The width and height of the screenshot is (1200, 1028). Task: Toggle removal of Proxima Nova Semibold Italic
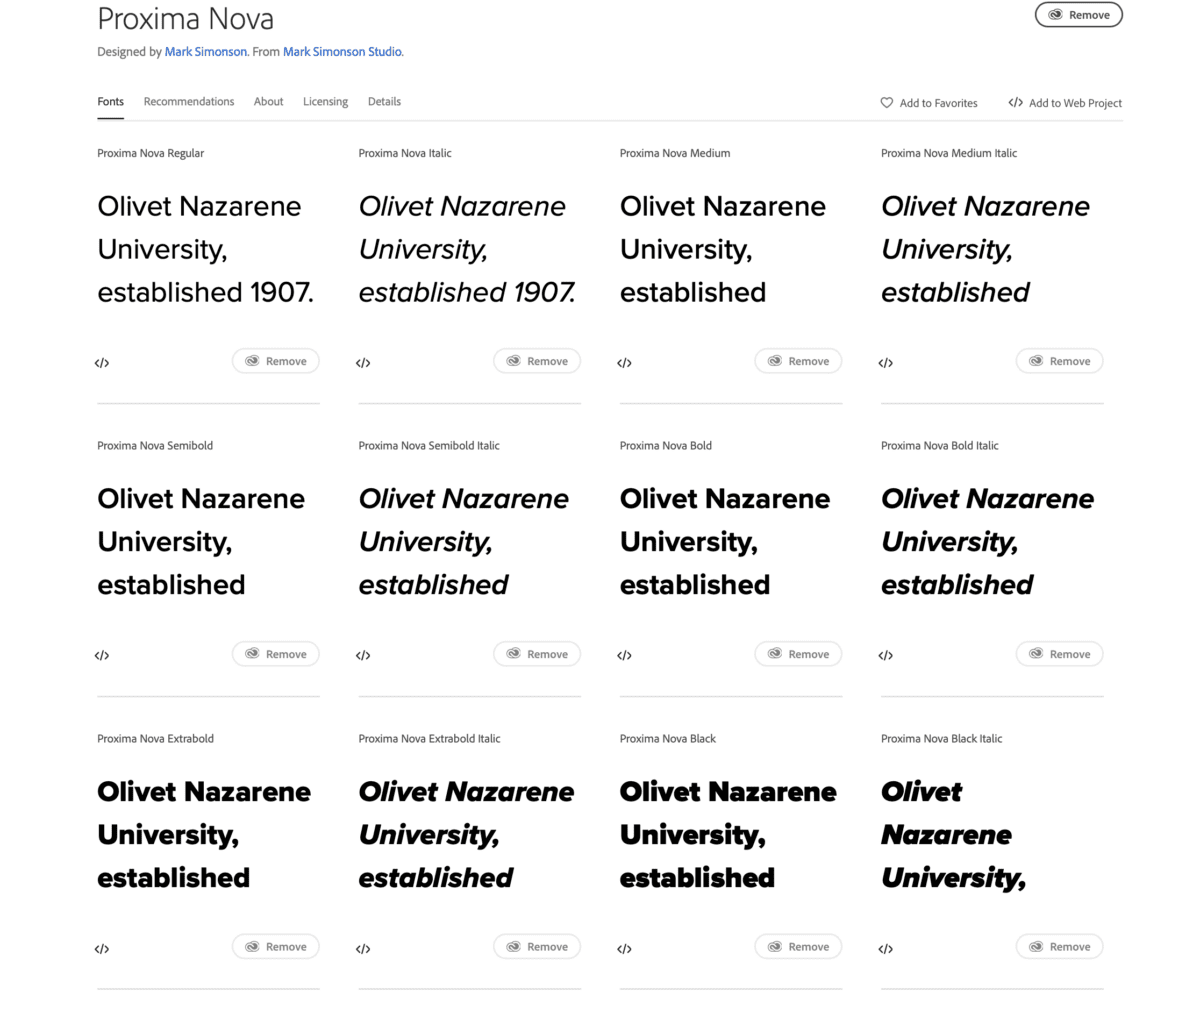click(537, 653)
